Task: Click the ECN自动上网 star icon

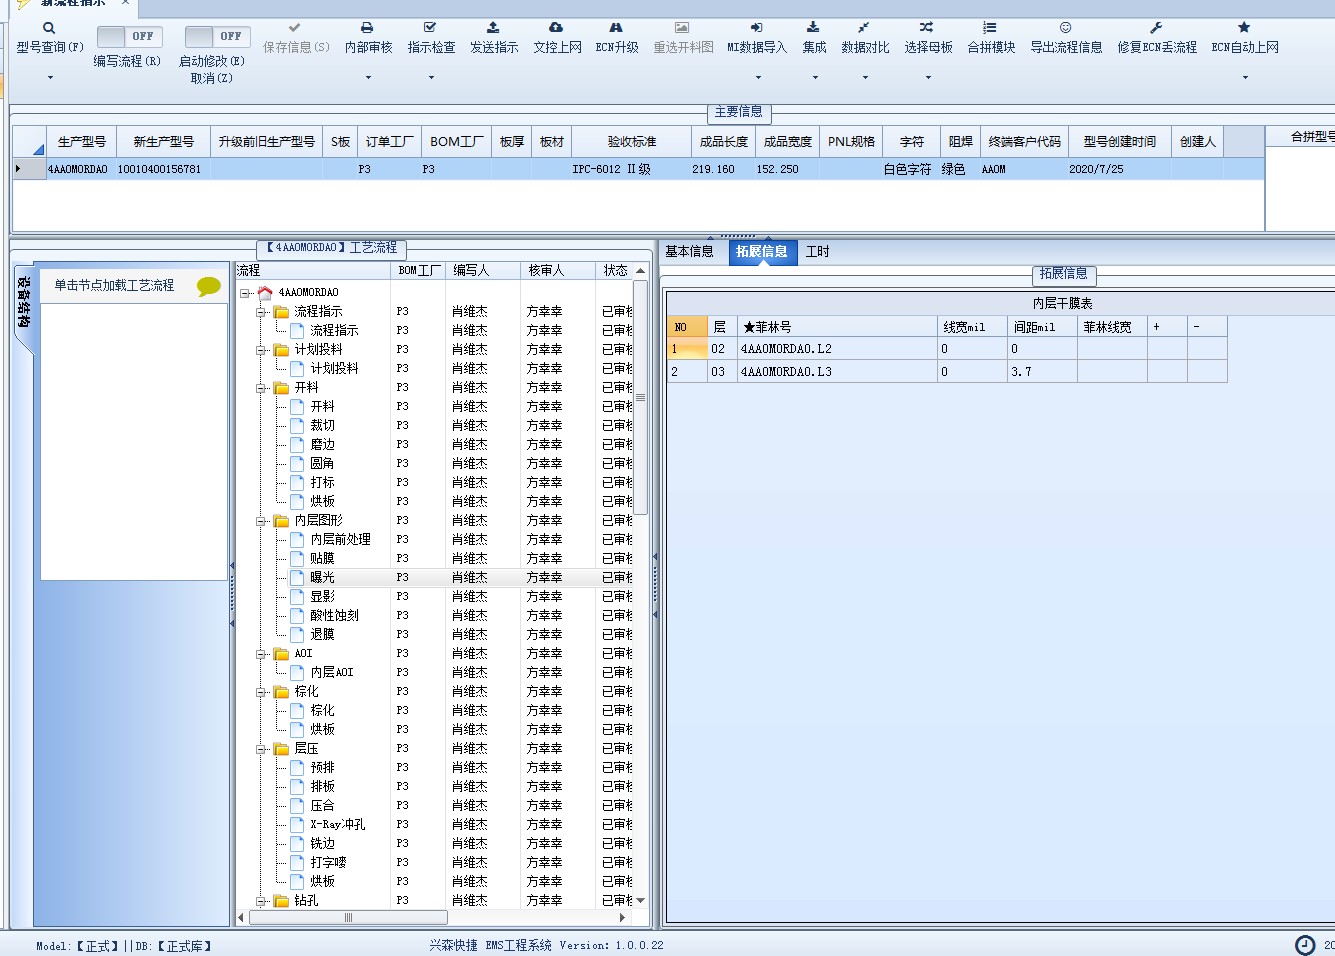Action: coord(1244,28)
